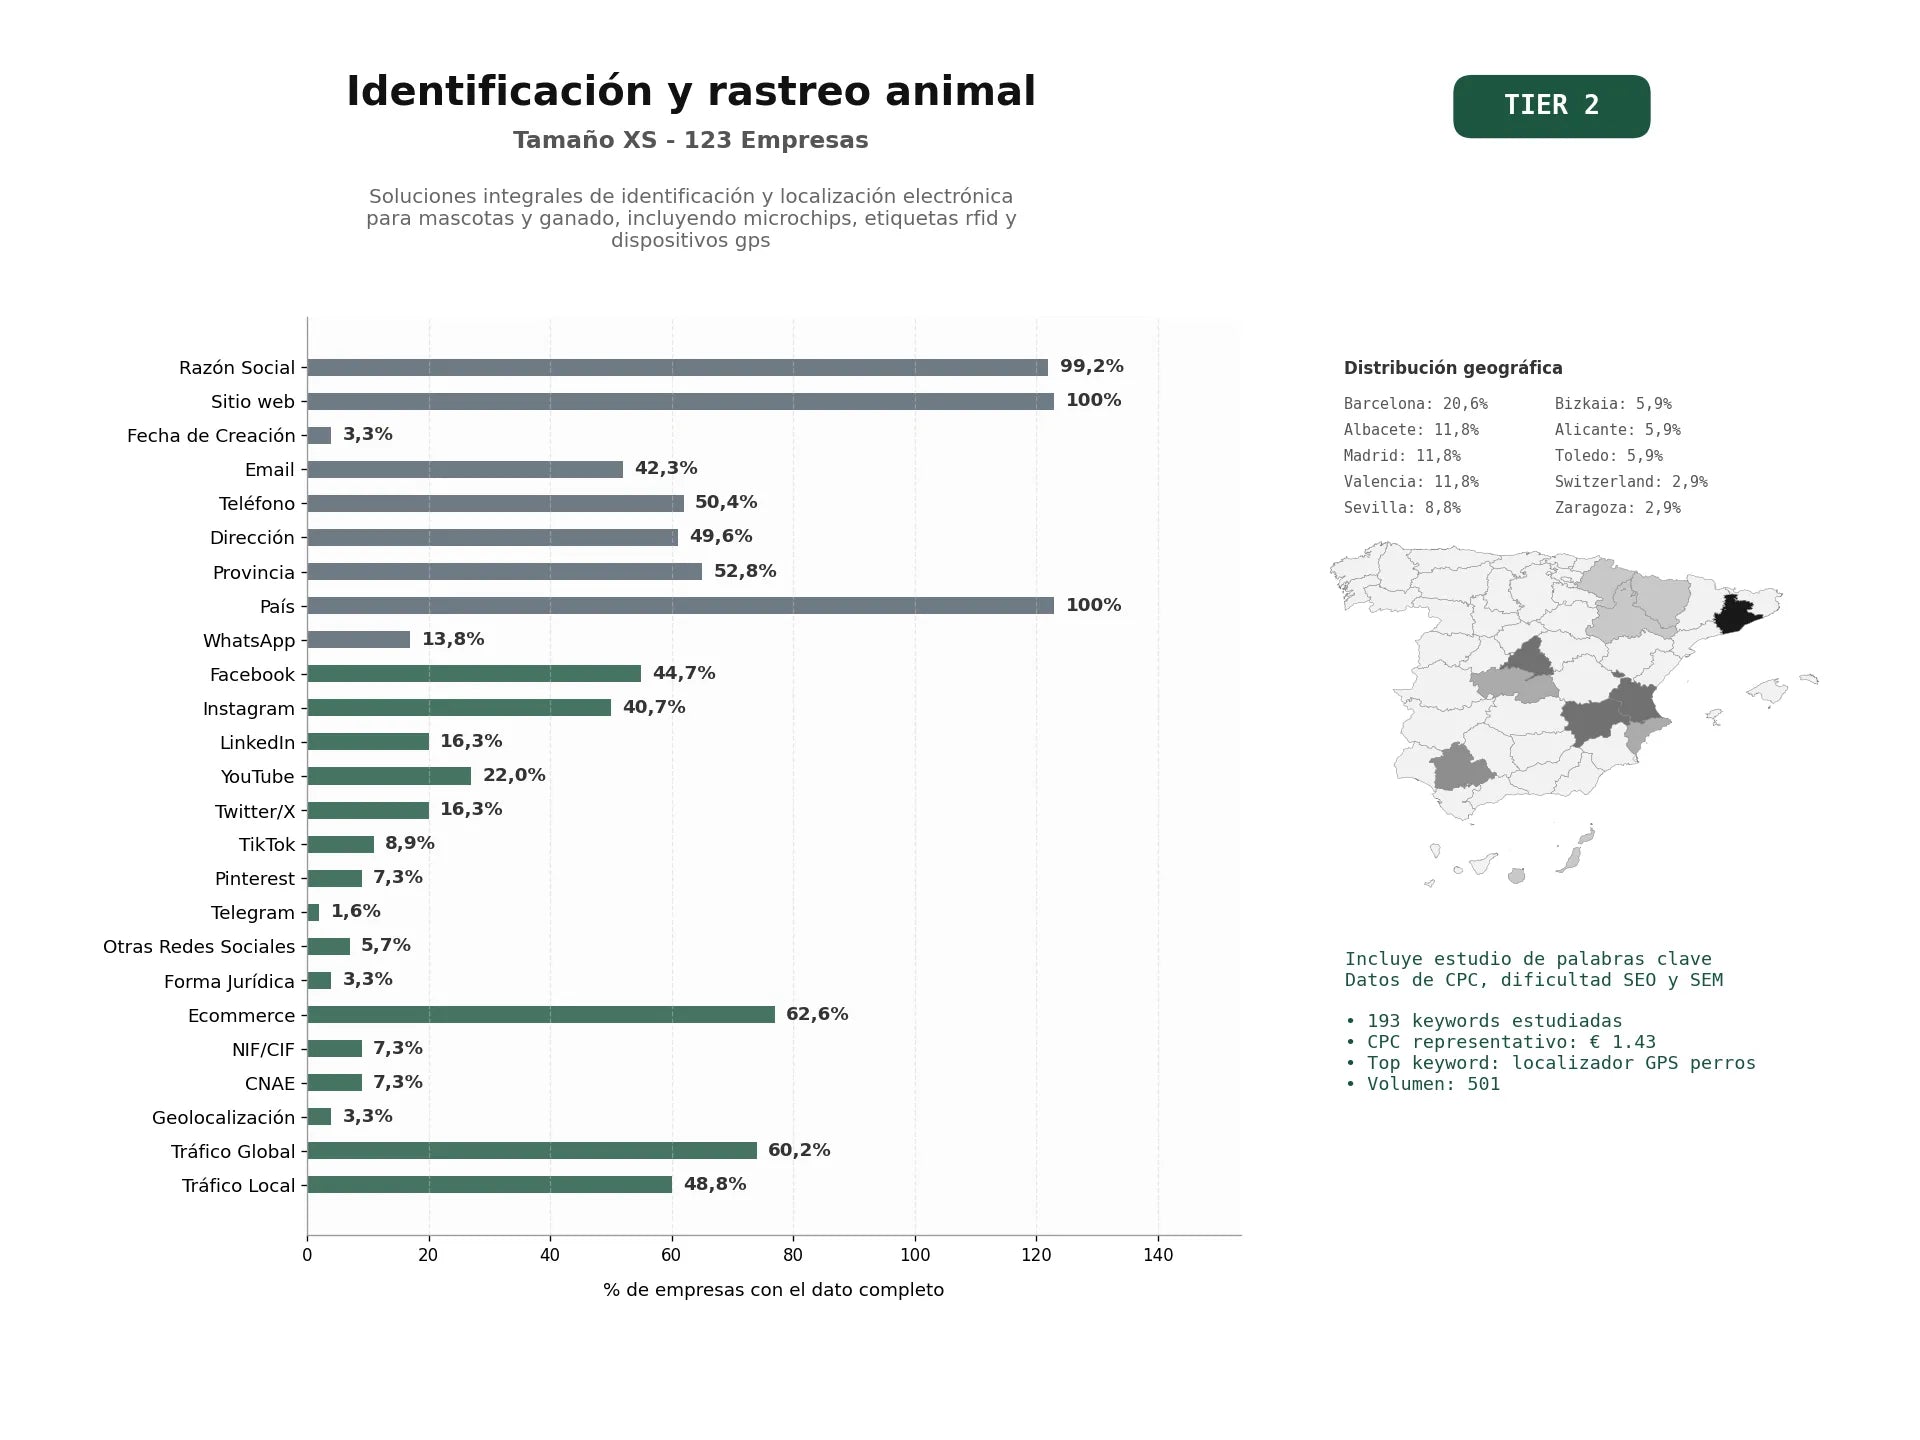Click 'CPC representativo: € 1.43' bullet
1920x1440 pixels.
pos(1500,1042)
